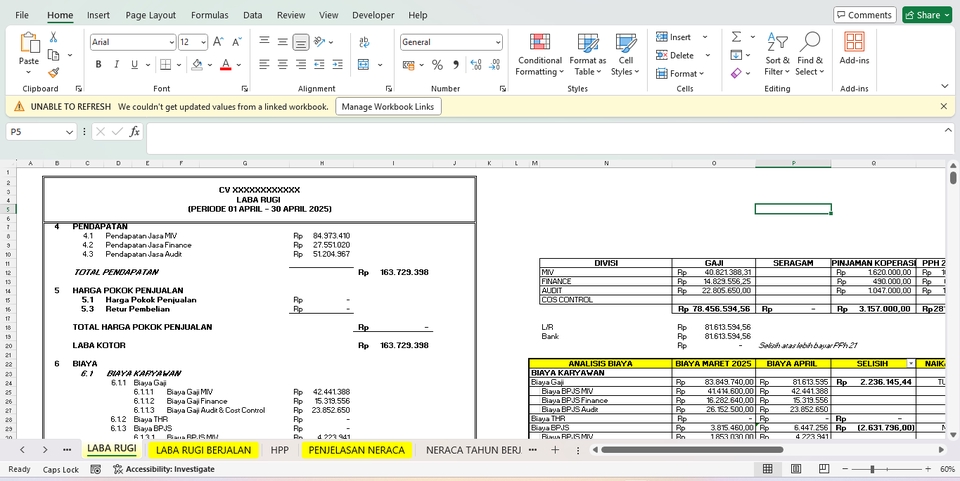960x481 pixels.
Task: Click the Insert Function fx icon
Action: point(135,132)
